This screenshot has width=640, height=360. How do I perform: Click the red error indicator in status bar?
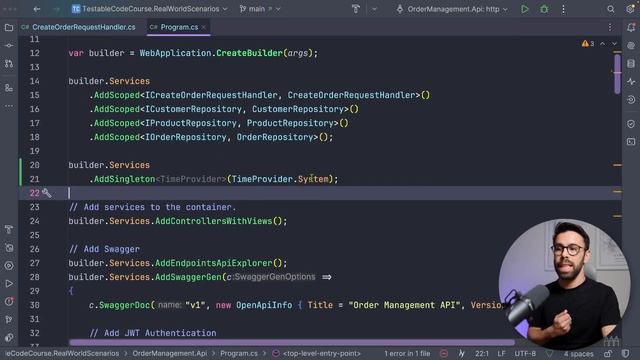click(x=444, y=353)
